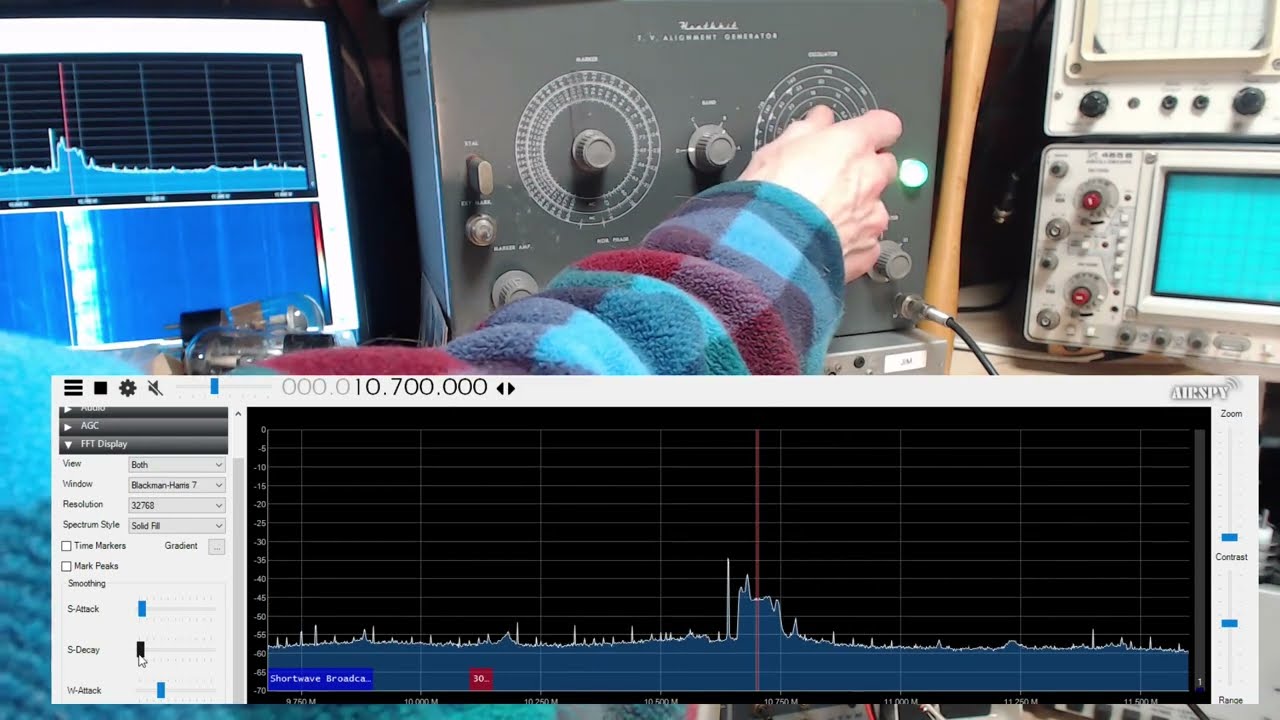Click the Shortwave Broadca.. band label

[320, 678]
